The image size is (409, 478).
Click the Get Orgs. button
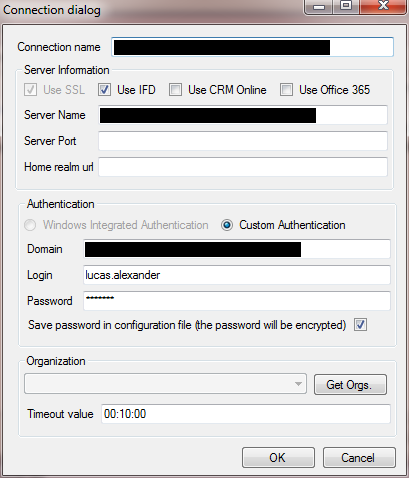click(350, 385)
